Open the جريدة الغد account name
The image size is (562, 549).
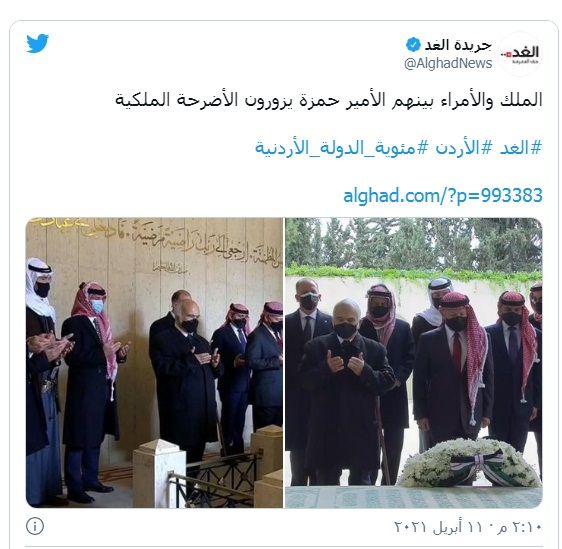click(458, 45)
